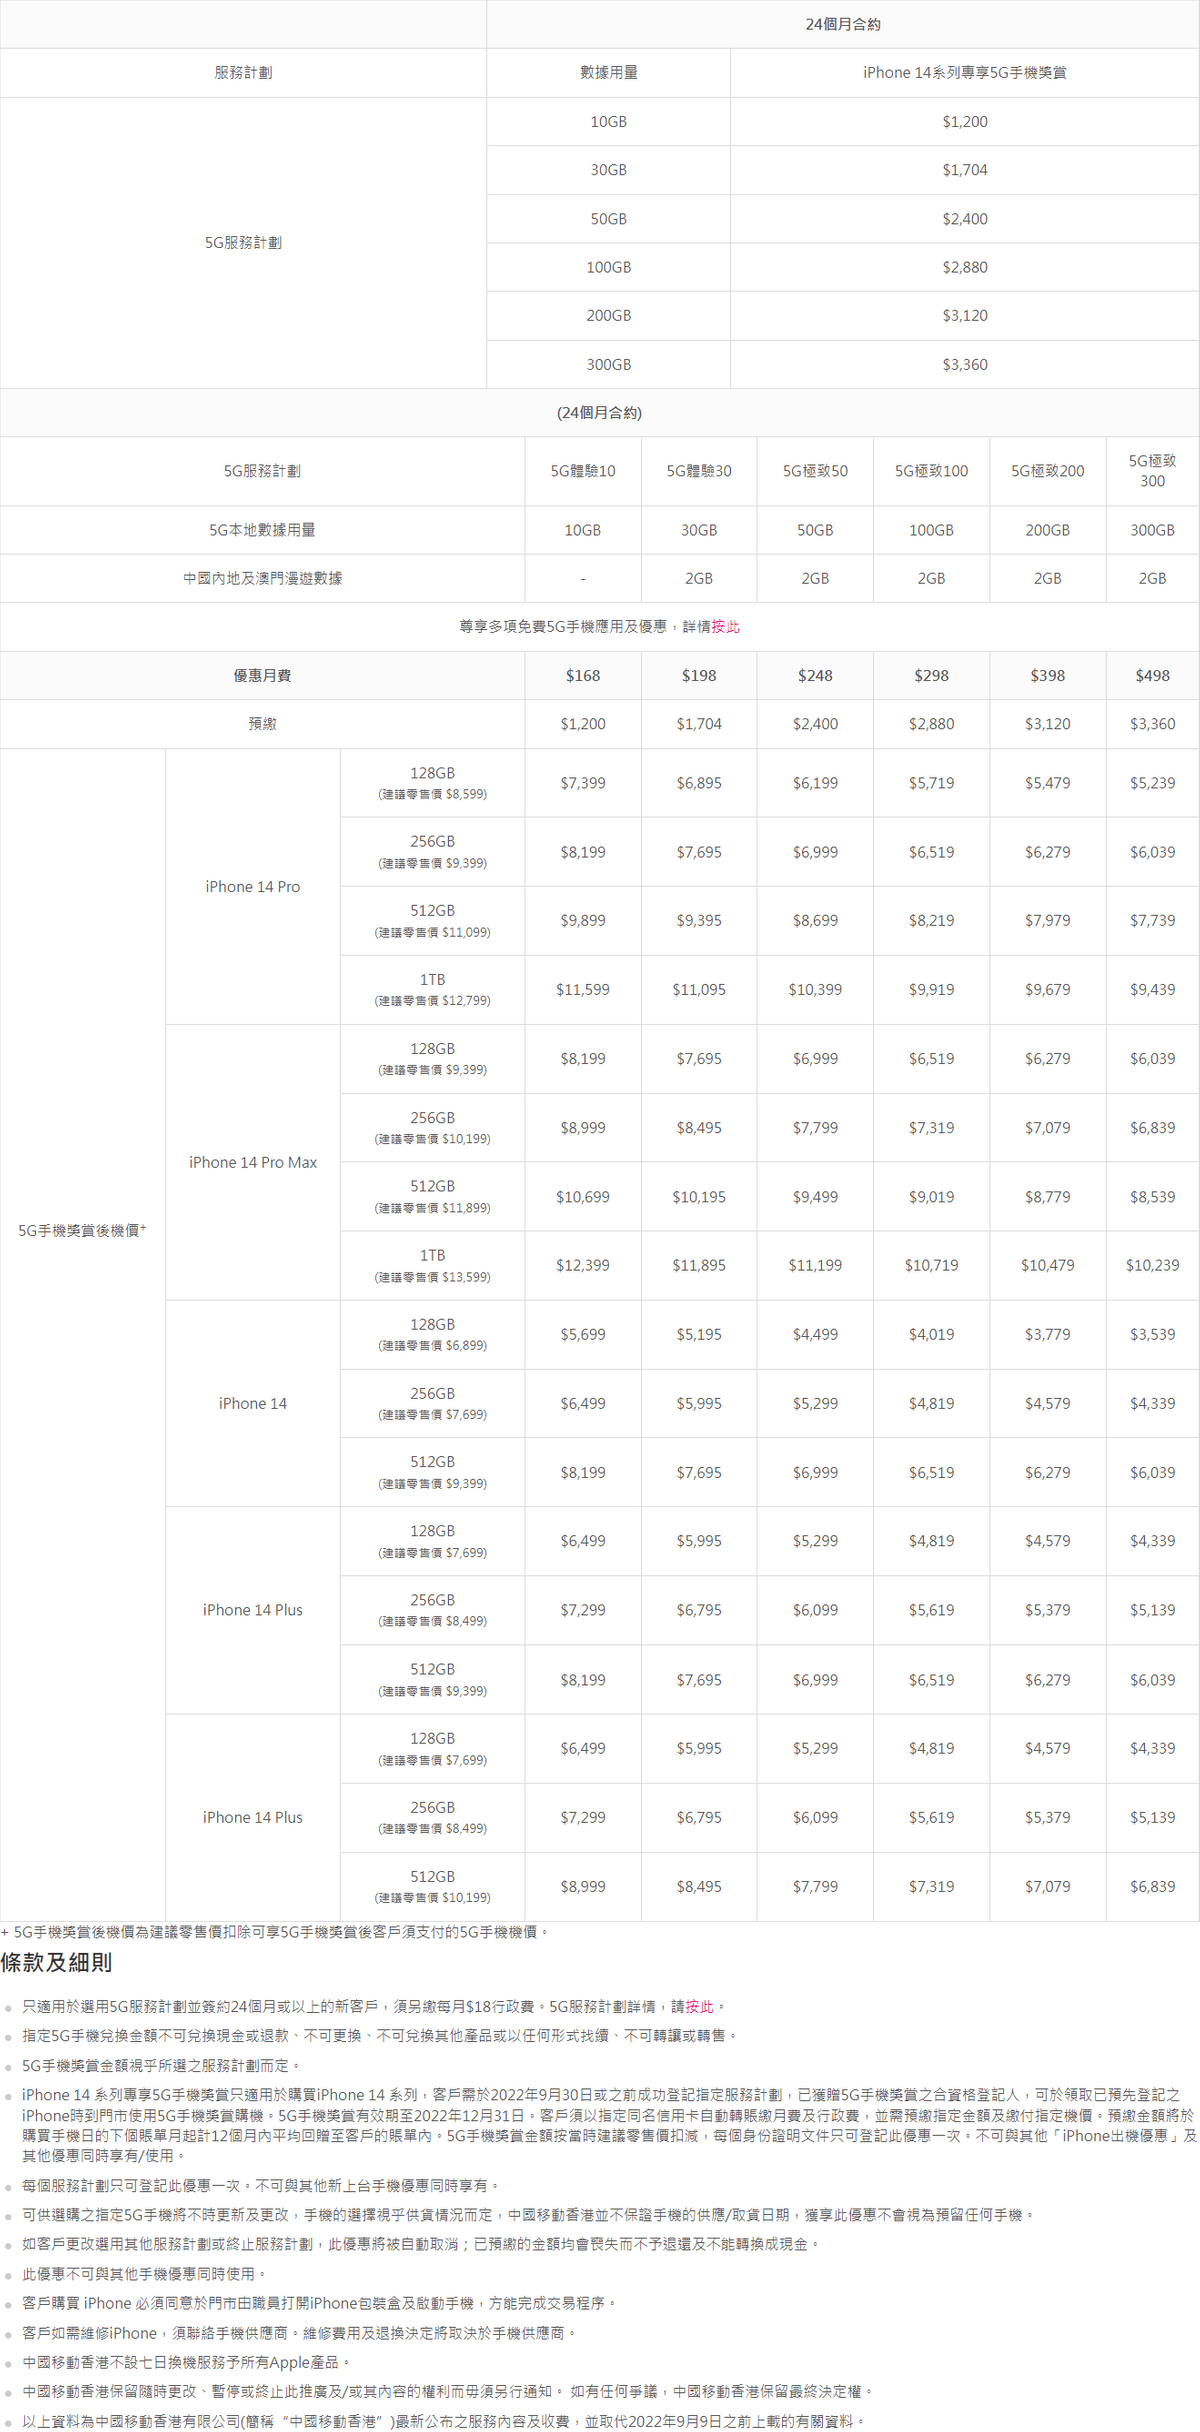
Task: Select the '$9,439' price cell
Action: (x=1152, y=990)
